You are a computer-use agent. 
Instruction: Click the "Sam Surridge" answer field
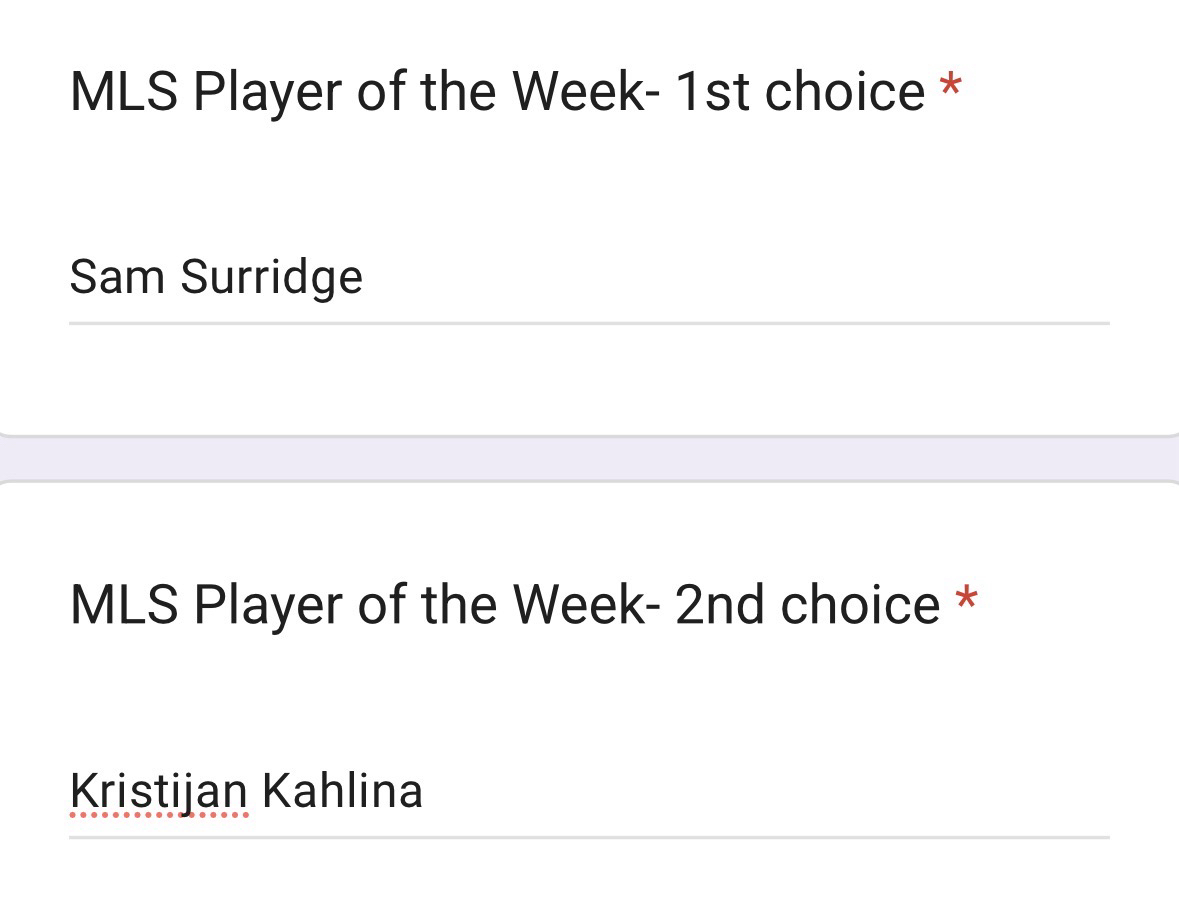tap(588, 278)
